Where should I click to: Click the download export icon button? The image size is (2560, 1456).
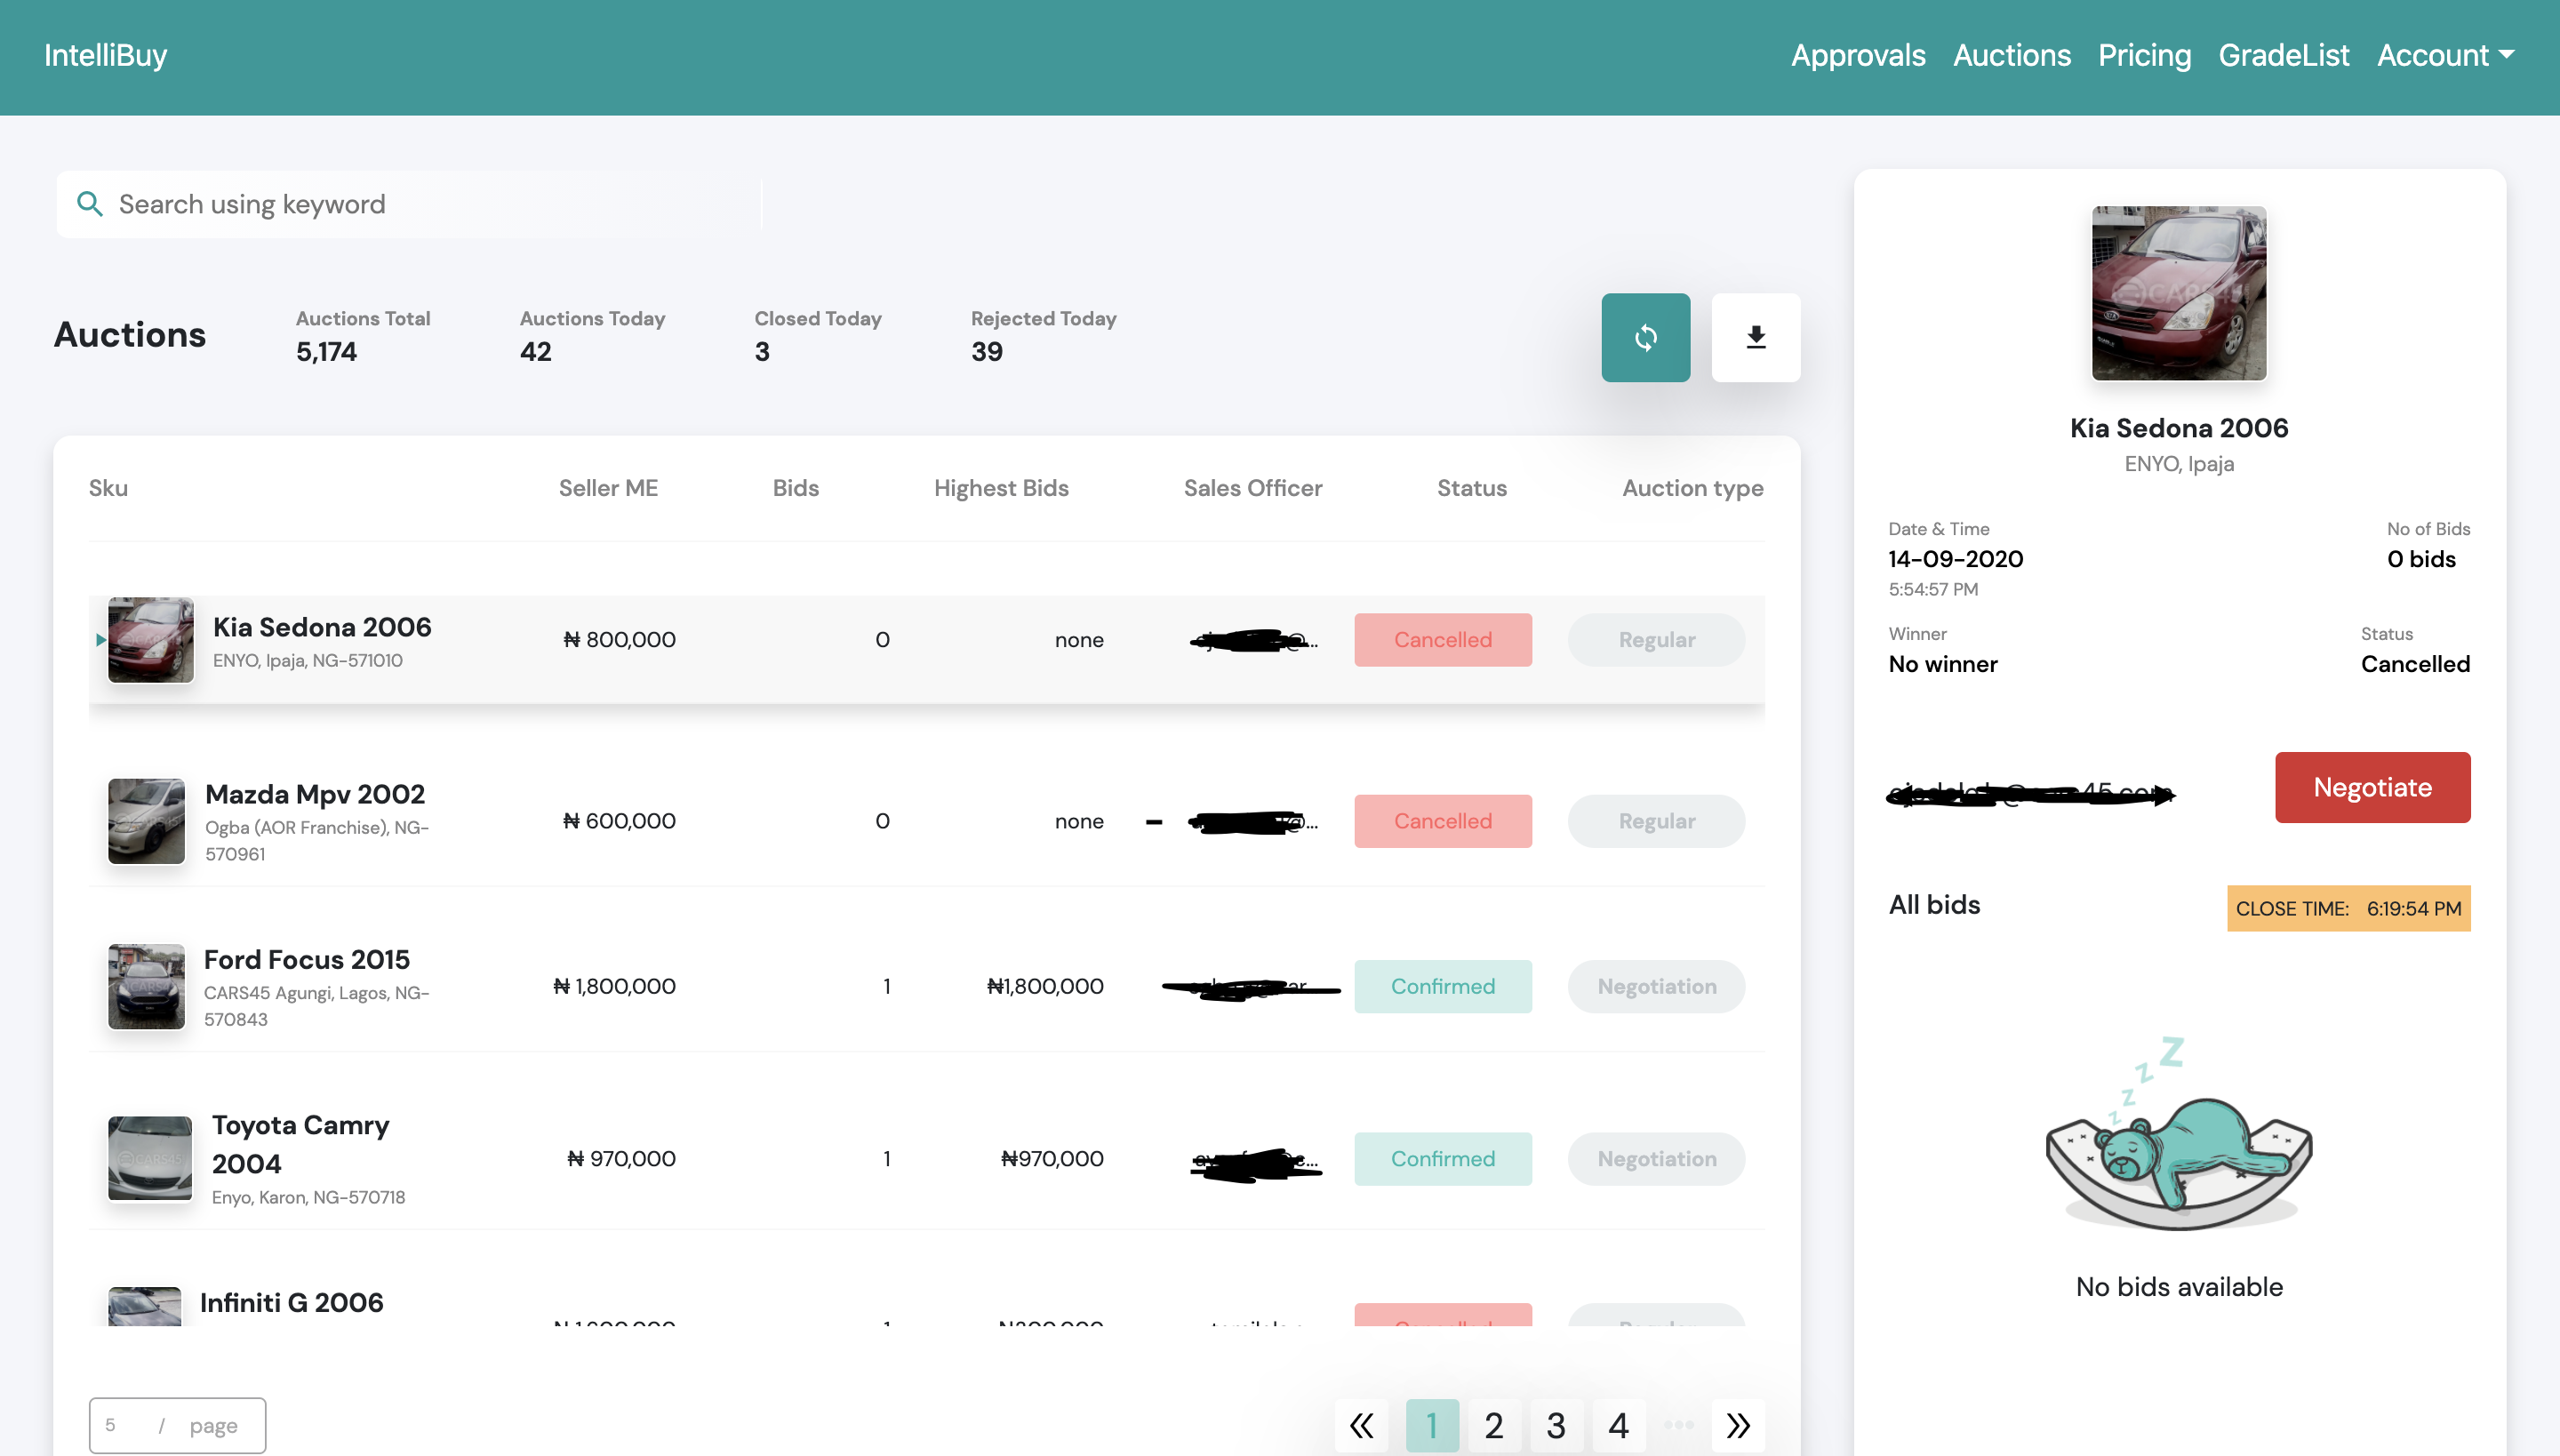1755,338
